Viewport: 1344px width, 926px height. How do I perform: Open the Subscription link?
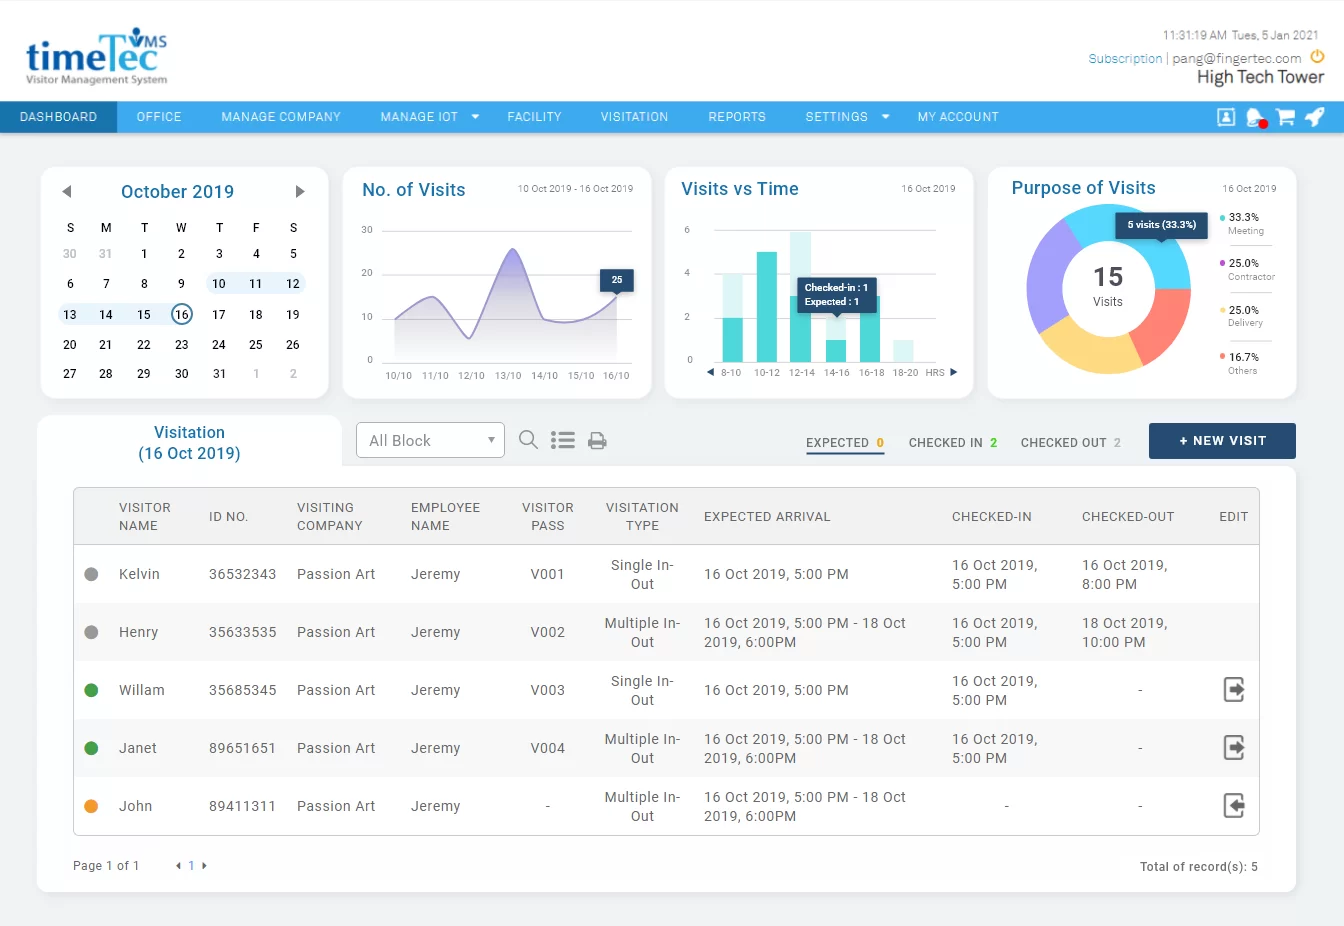pyautogui.click(x=1125, y=59)
